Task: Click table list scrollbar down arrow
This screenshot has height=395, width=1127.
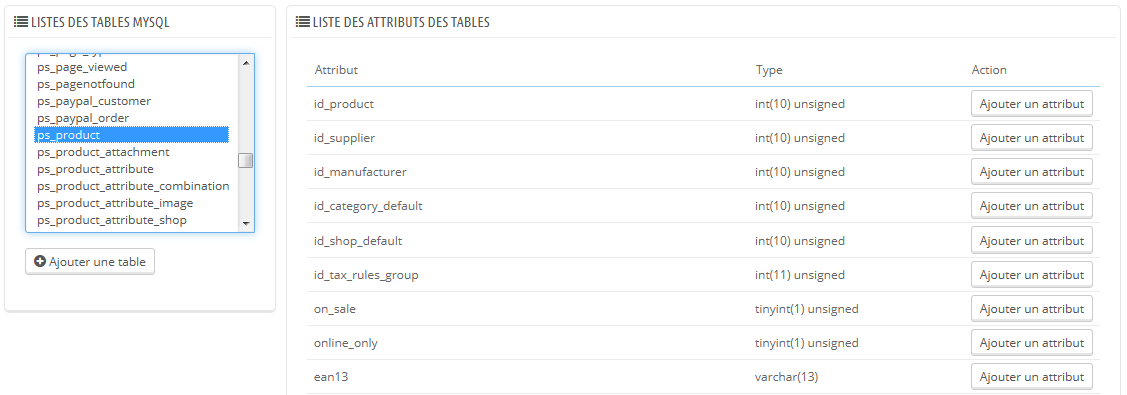Action: click(246, 223)
